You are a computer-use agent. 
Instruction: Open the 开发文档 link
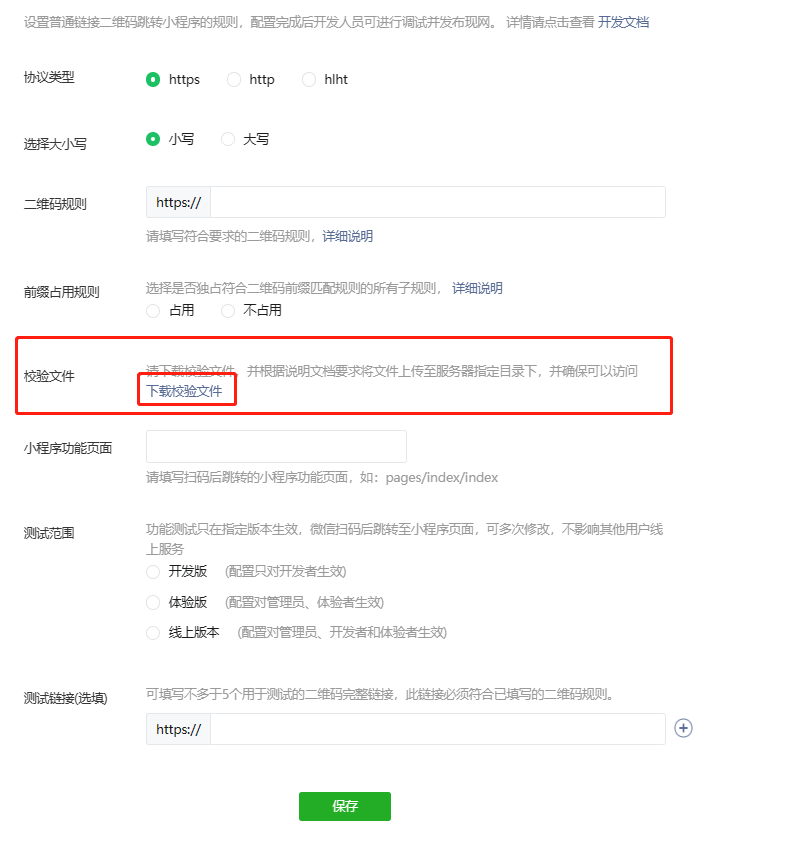624,22
